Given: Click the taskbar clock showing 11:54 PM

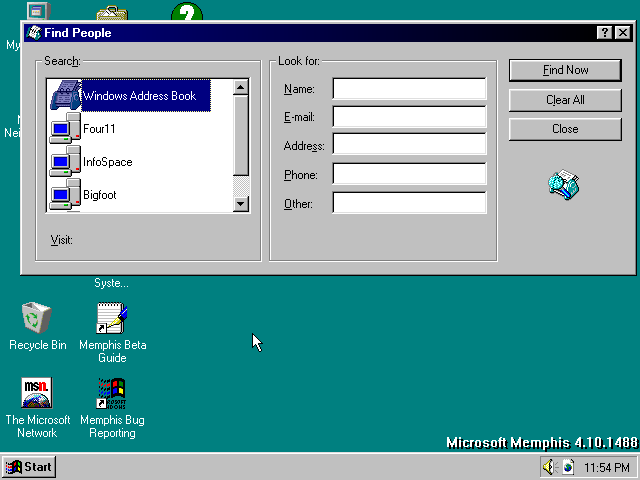Looking at the screenshot, I should [x=607, y=467].
